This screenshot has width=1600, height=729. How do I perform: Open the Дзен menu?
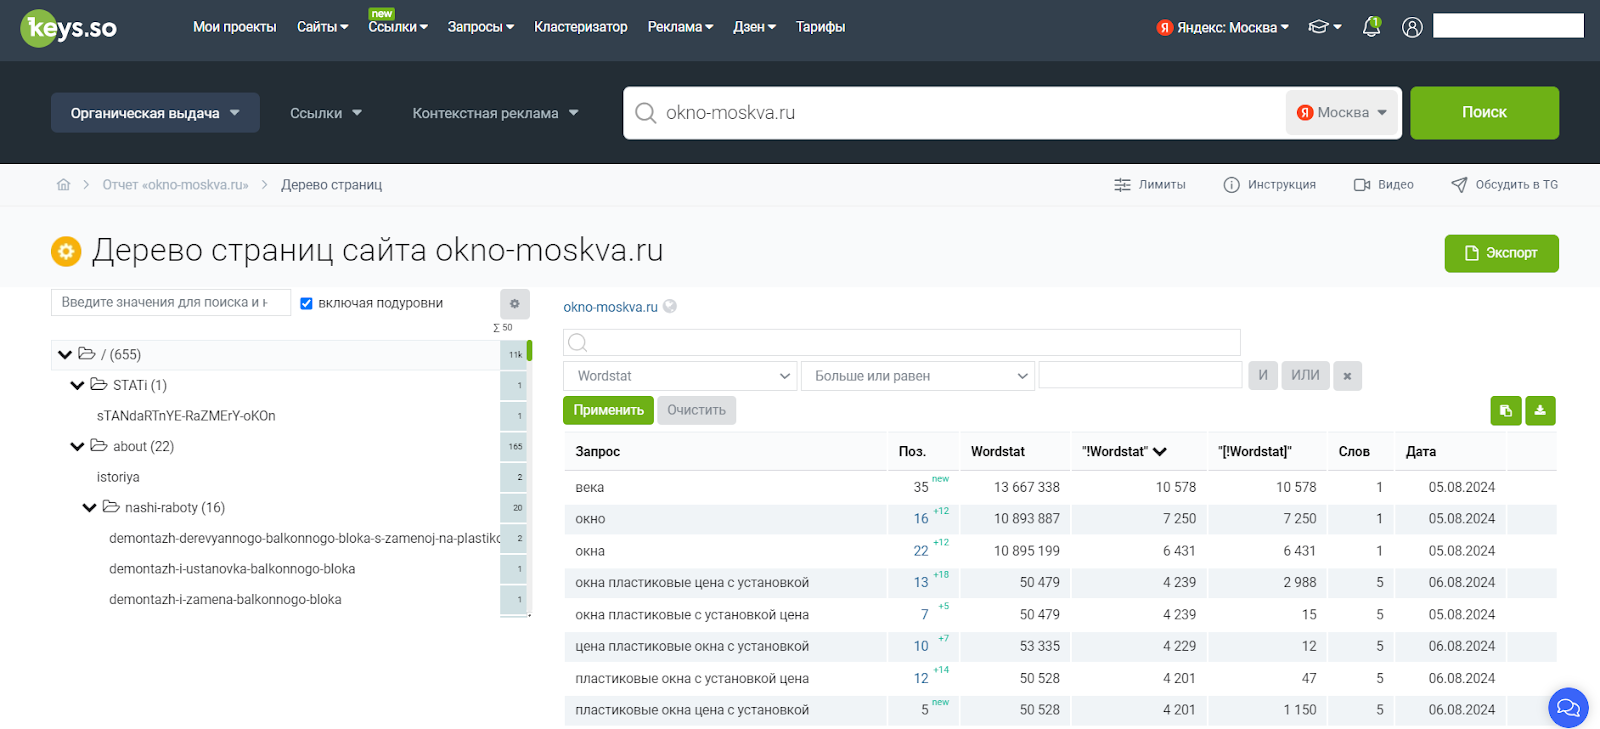pos(754,27)
